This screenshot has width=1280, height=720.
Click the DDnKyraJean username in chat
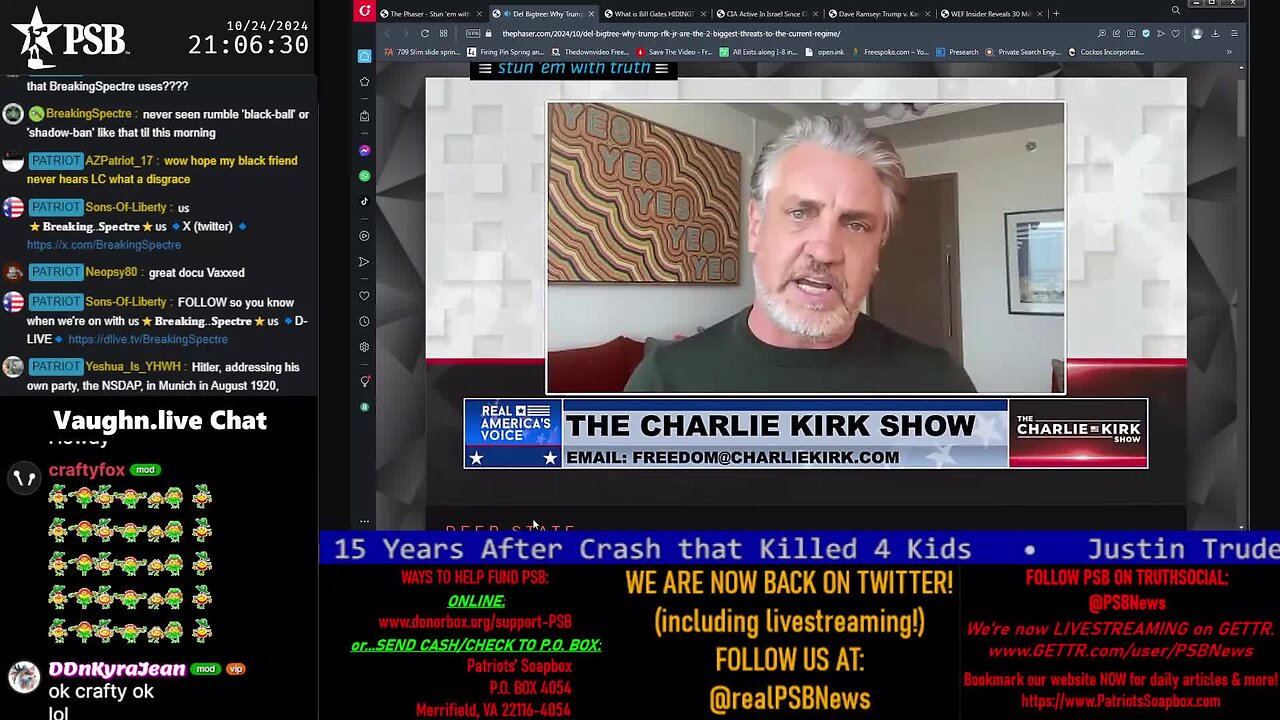click(x=117, y=669)
